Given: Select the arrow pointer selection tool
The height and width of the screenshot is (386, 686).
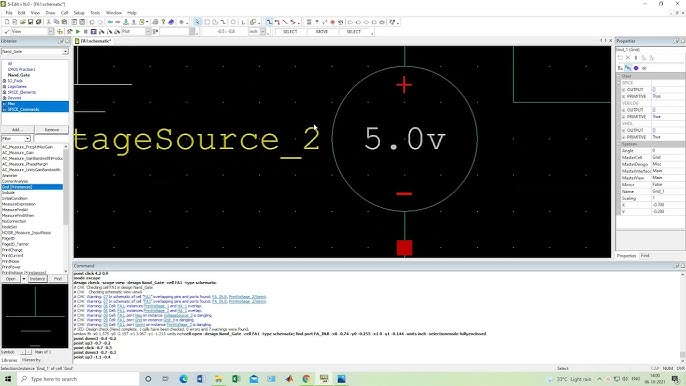Looking at the screenshot, I should point(197,22).
